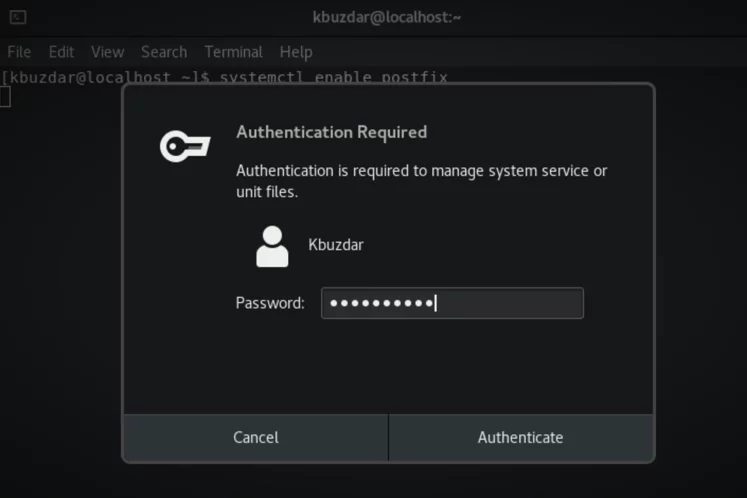Select the Kbuzdar user name
This screenshot has height=498, width=747.
[336, 245]
